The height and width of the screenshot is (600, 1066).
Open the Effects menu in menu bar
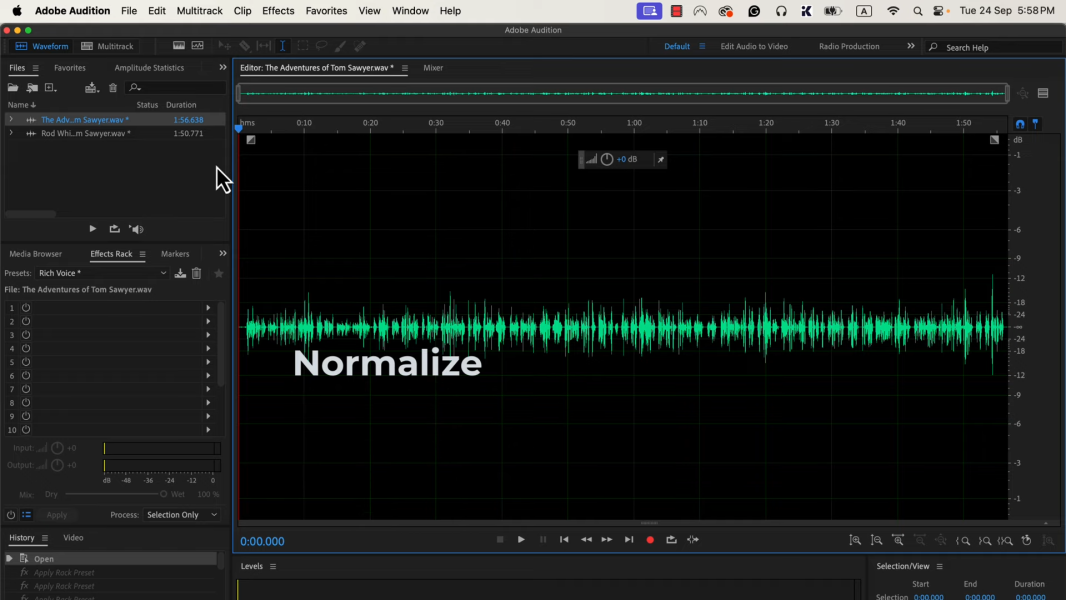[x=278, y=11]
